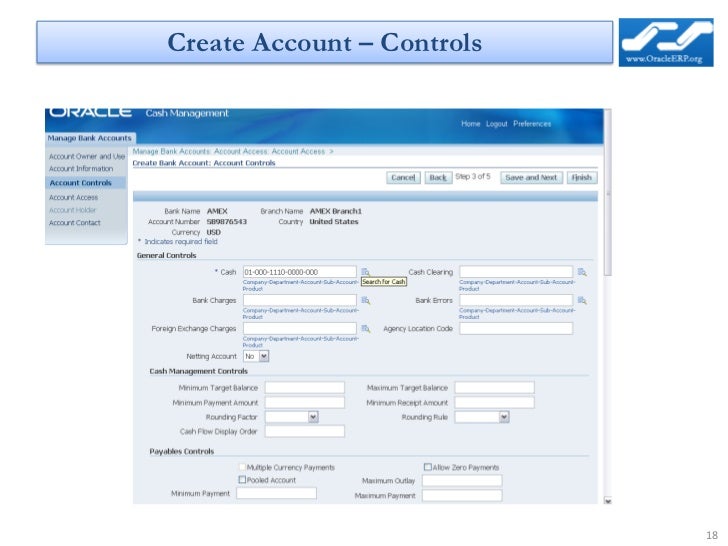Open the Netting Account dropdown
The width and height of the screenshot is (728, 546).
click(x=256, y=356)
